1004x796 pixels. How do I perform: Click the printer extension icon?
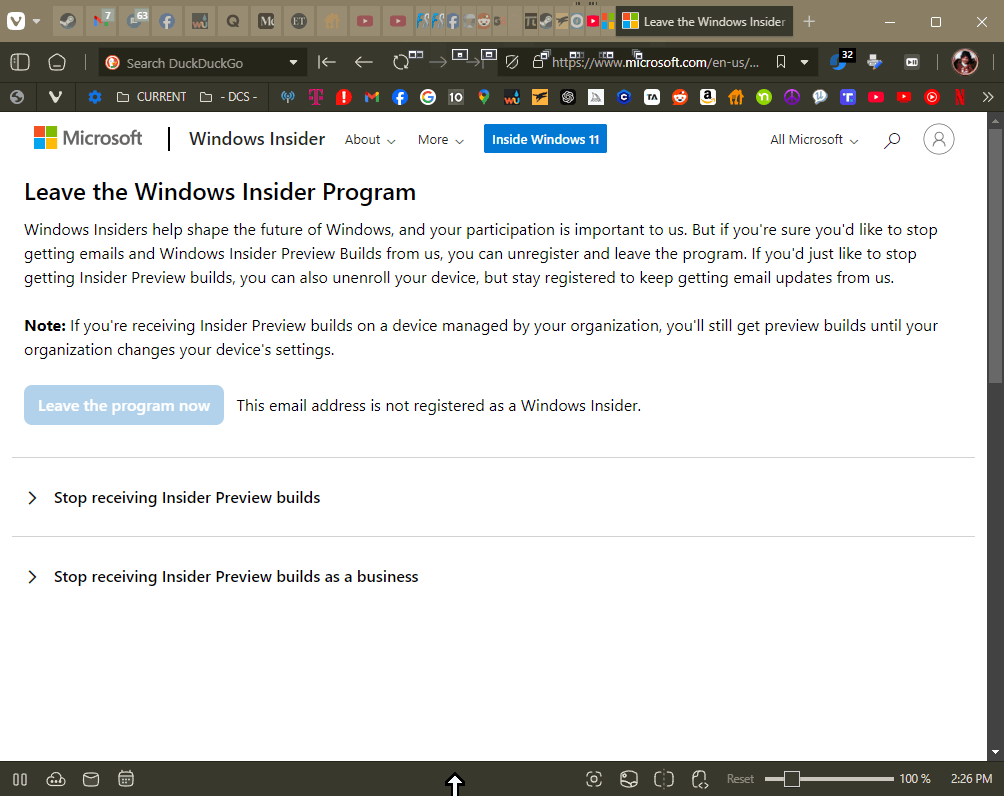click(x=874, y=61)
